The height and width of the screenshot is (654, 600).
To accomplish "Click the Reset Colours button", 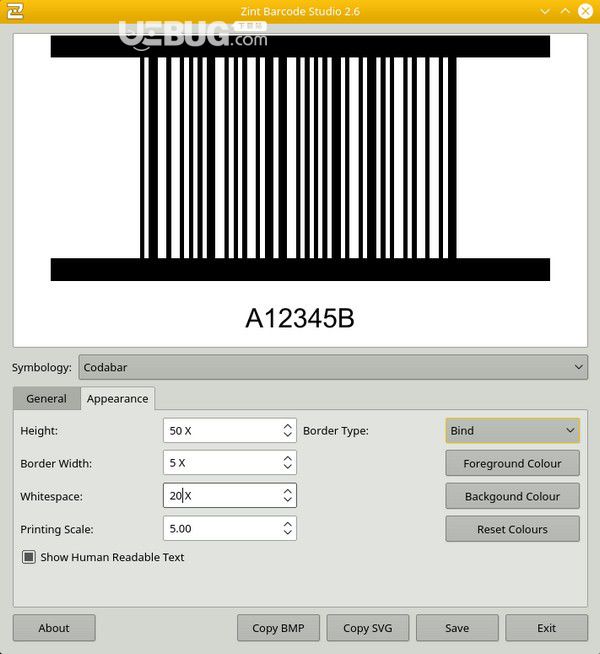I will (x=512, y=529).
